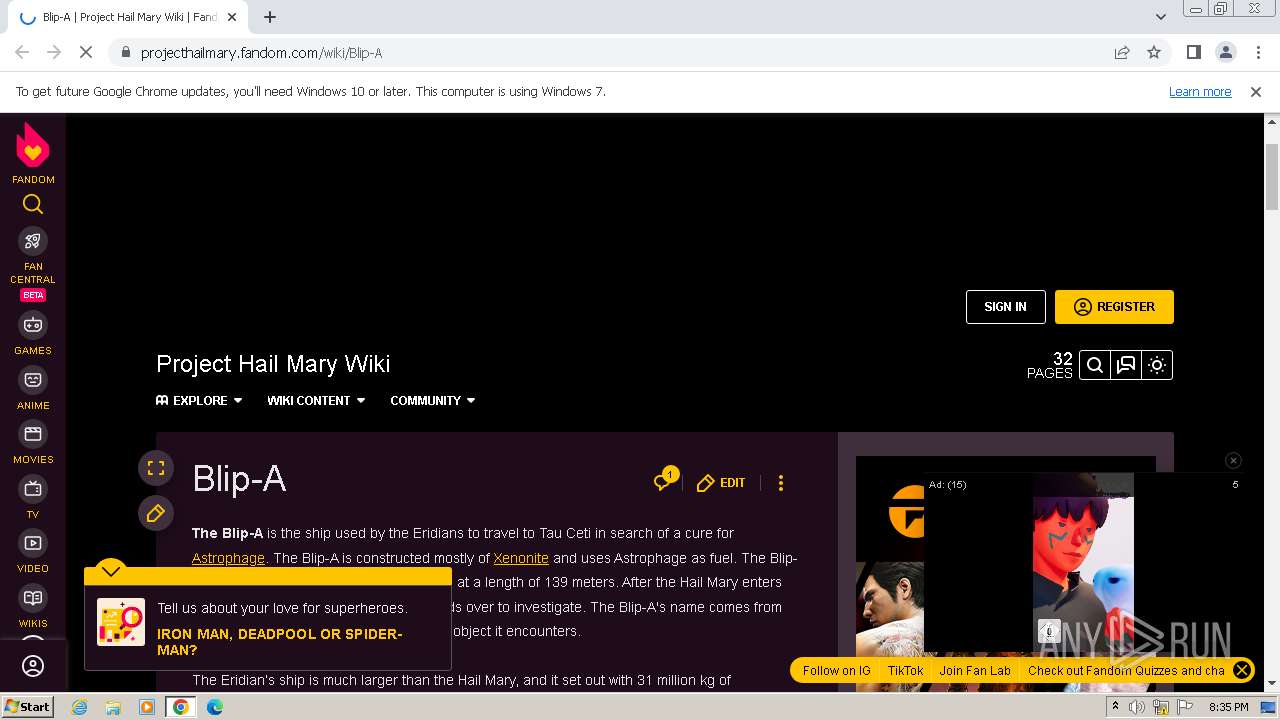The width and height of the screenshot is (1280, 720).
Task: Open Check out Fandom Quizzes link
Action: click(1126, 670)
